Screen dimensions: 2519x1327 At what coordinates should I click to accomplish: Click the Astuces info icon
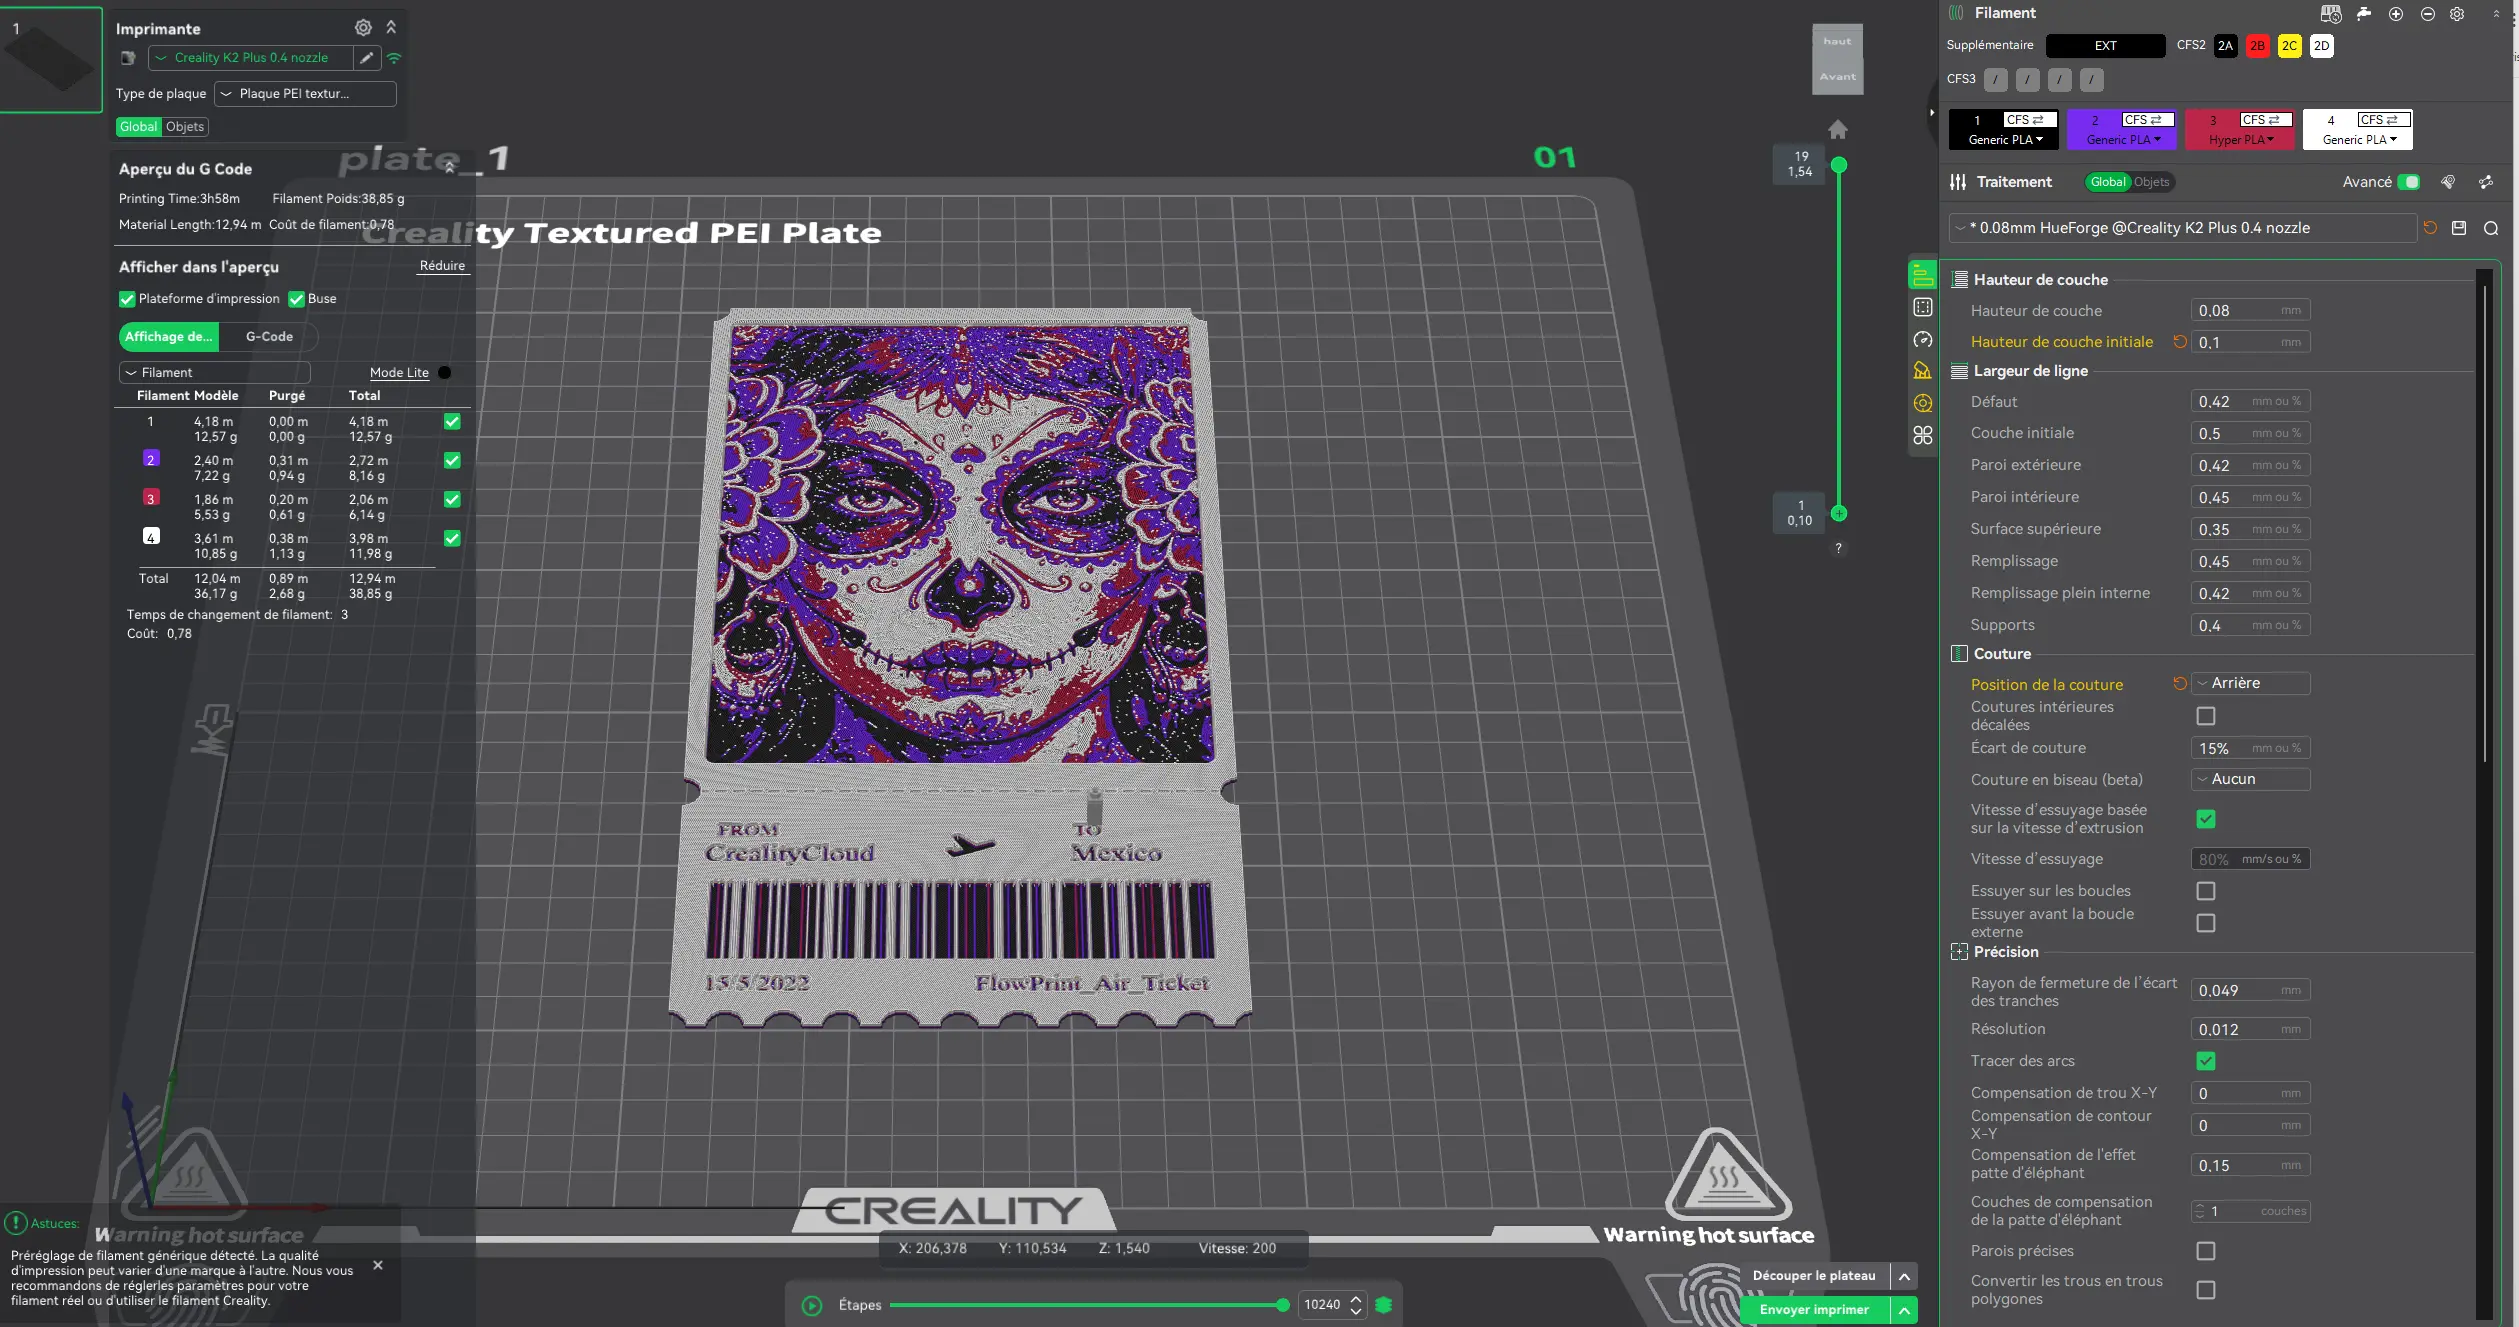16,1223
